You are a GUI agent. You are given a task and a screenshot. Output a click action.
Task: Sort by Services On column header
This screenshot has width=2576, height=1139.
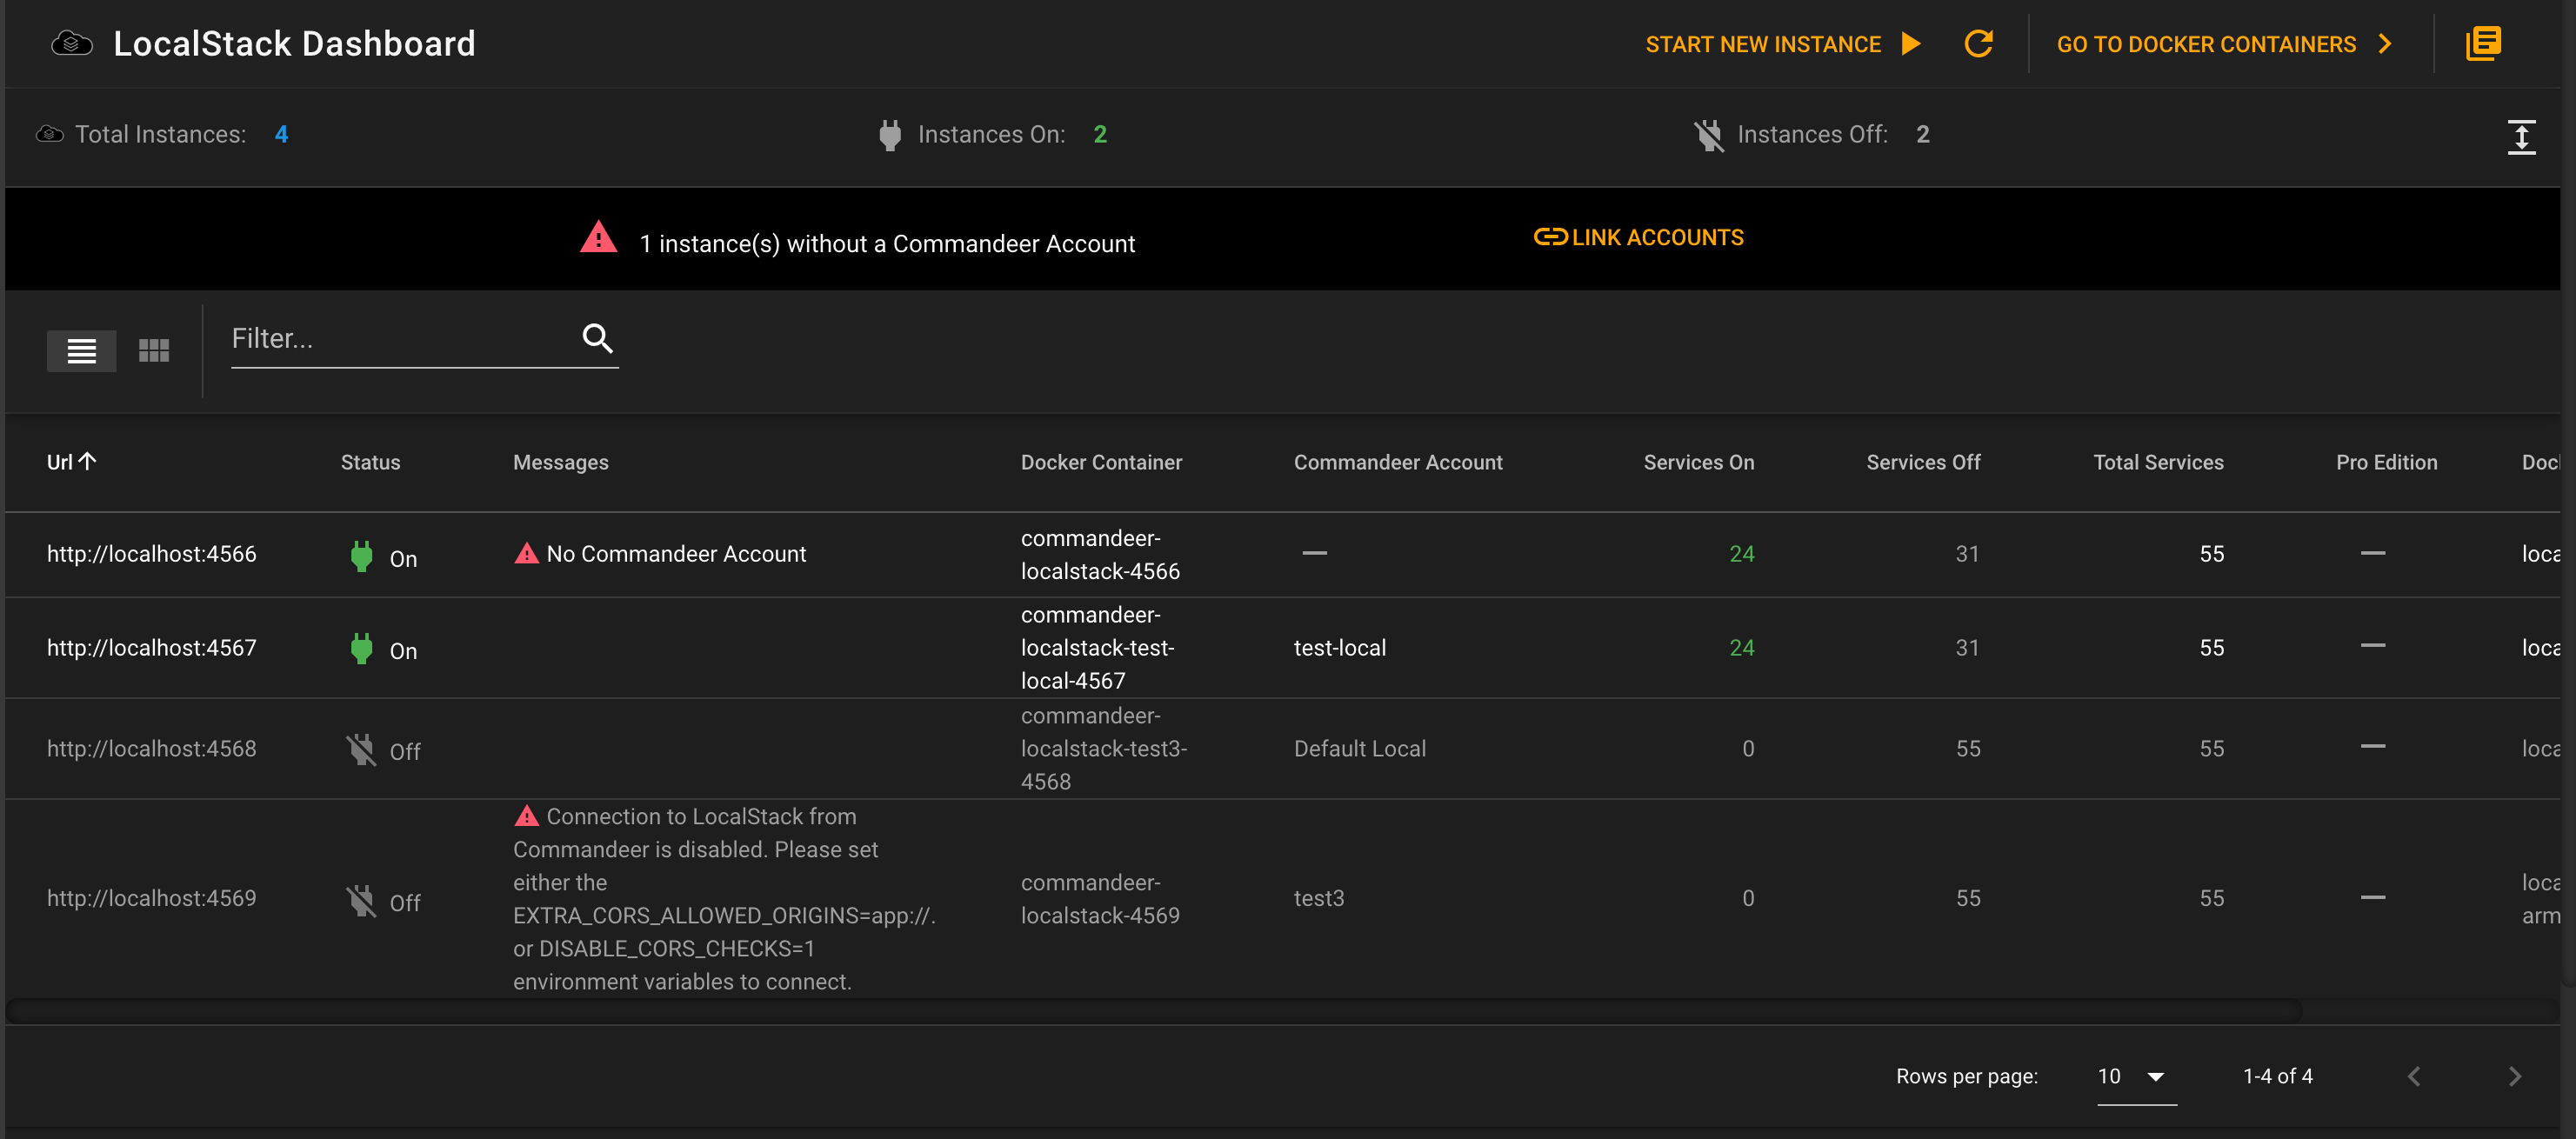pyautogui.click(x=1698, y=462)
